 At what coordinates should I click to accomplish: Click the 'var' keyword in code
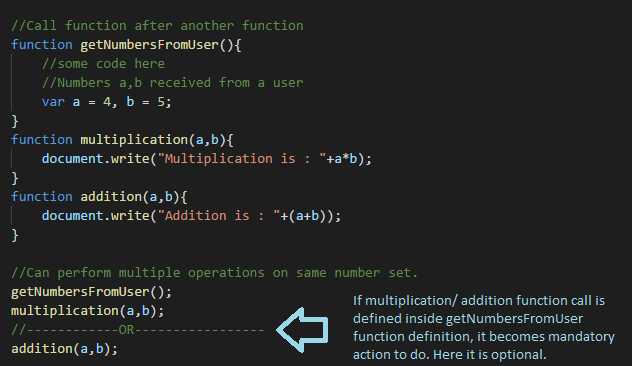click(53, 102)
